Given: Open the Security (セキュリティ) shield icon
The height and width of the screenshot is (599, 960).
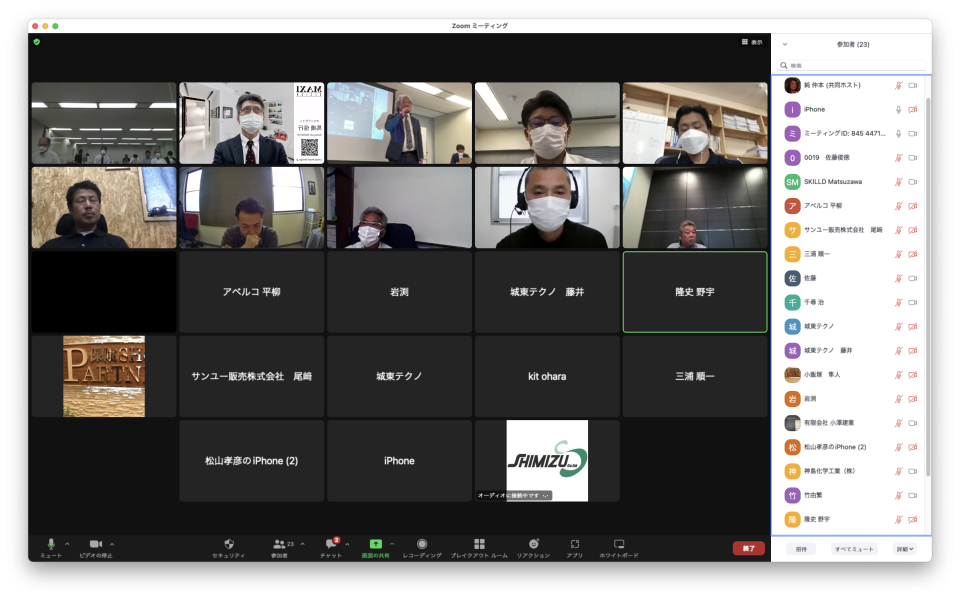Looking at the screenshot, I should (x=229, y=544).
